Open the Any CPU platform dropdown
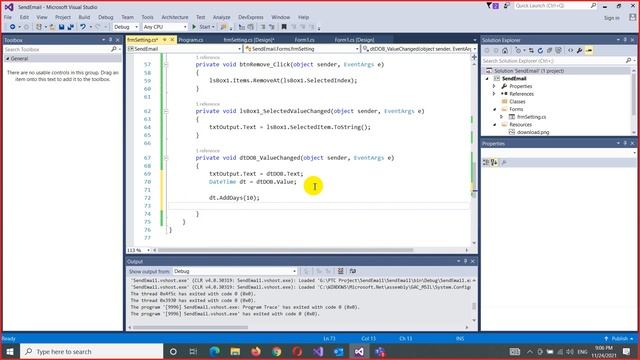The height and width of the screenshot is (360, 640). click(x=165, y=27)
